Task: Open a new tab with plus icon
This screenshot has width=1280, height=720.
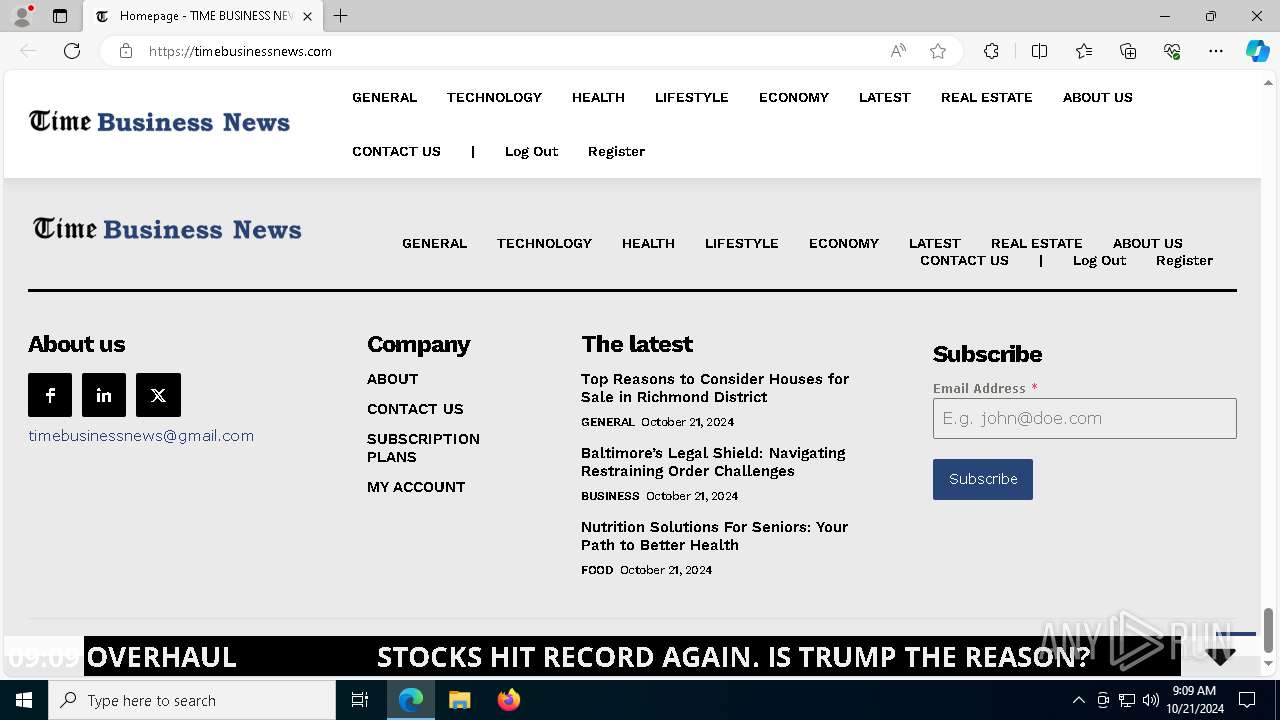Action: tap(341, 16)
